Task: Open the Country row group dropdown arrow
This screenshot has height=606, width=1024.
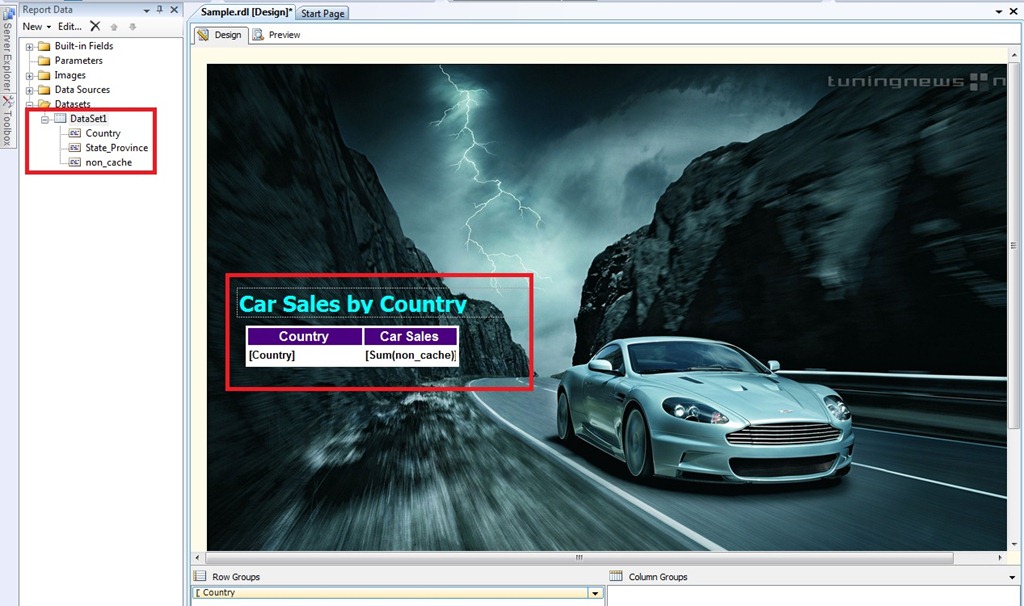Action: 595,593
